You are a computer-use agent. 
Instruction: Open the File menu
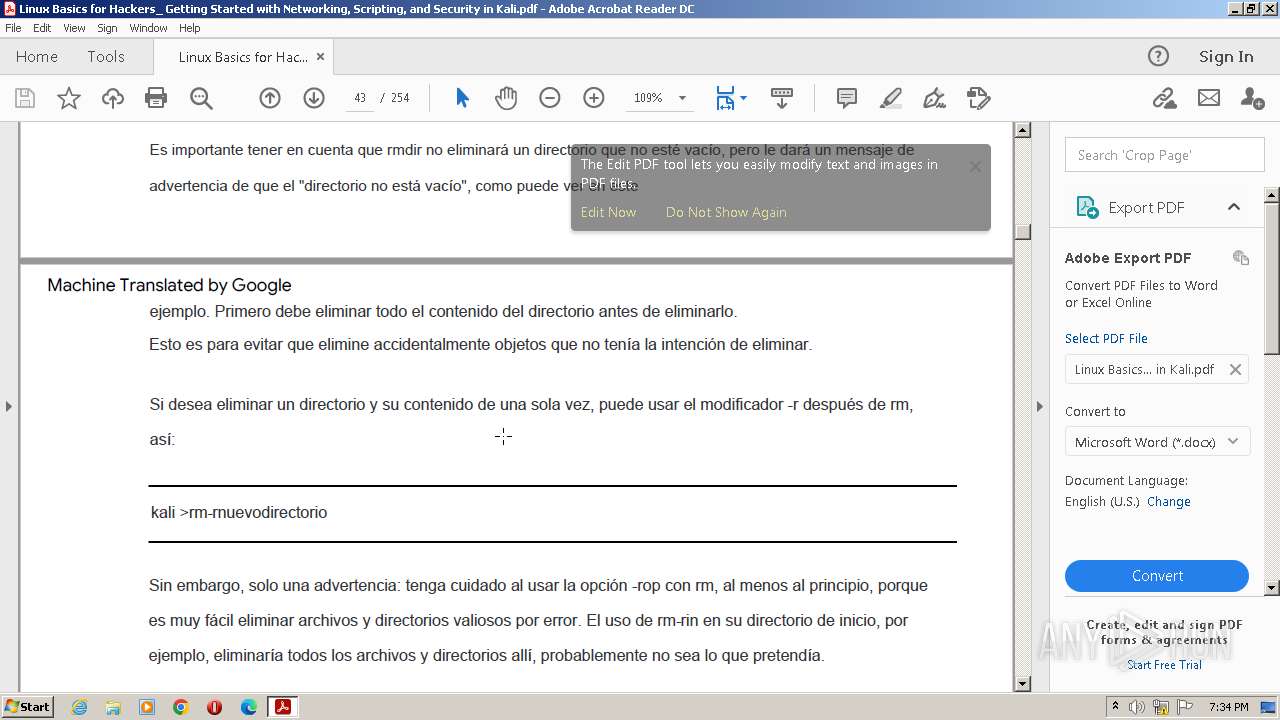coord(13,28)
